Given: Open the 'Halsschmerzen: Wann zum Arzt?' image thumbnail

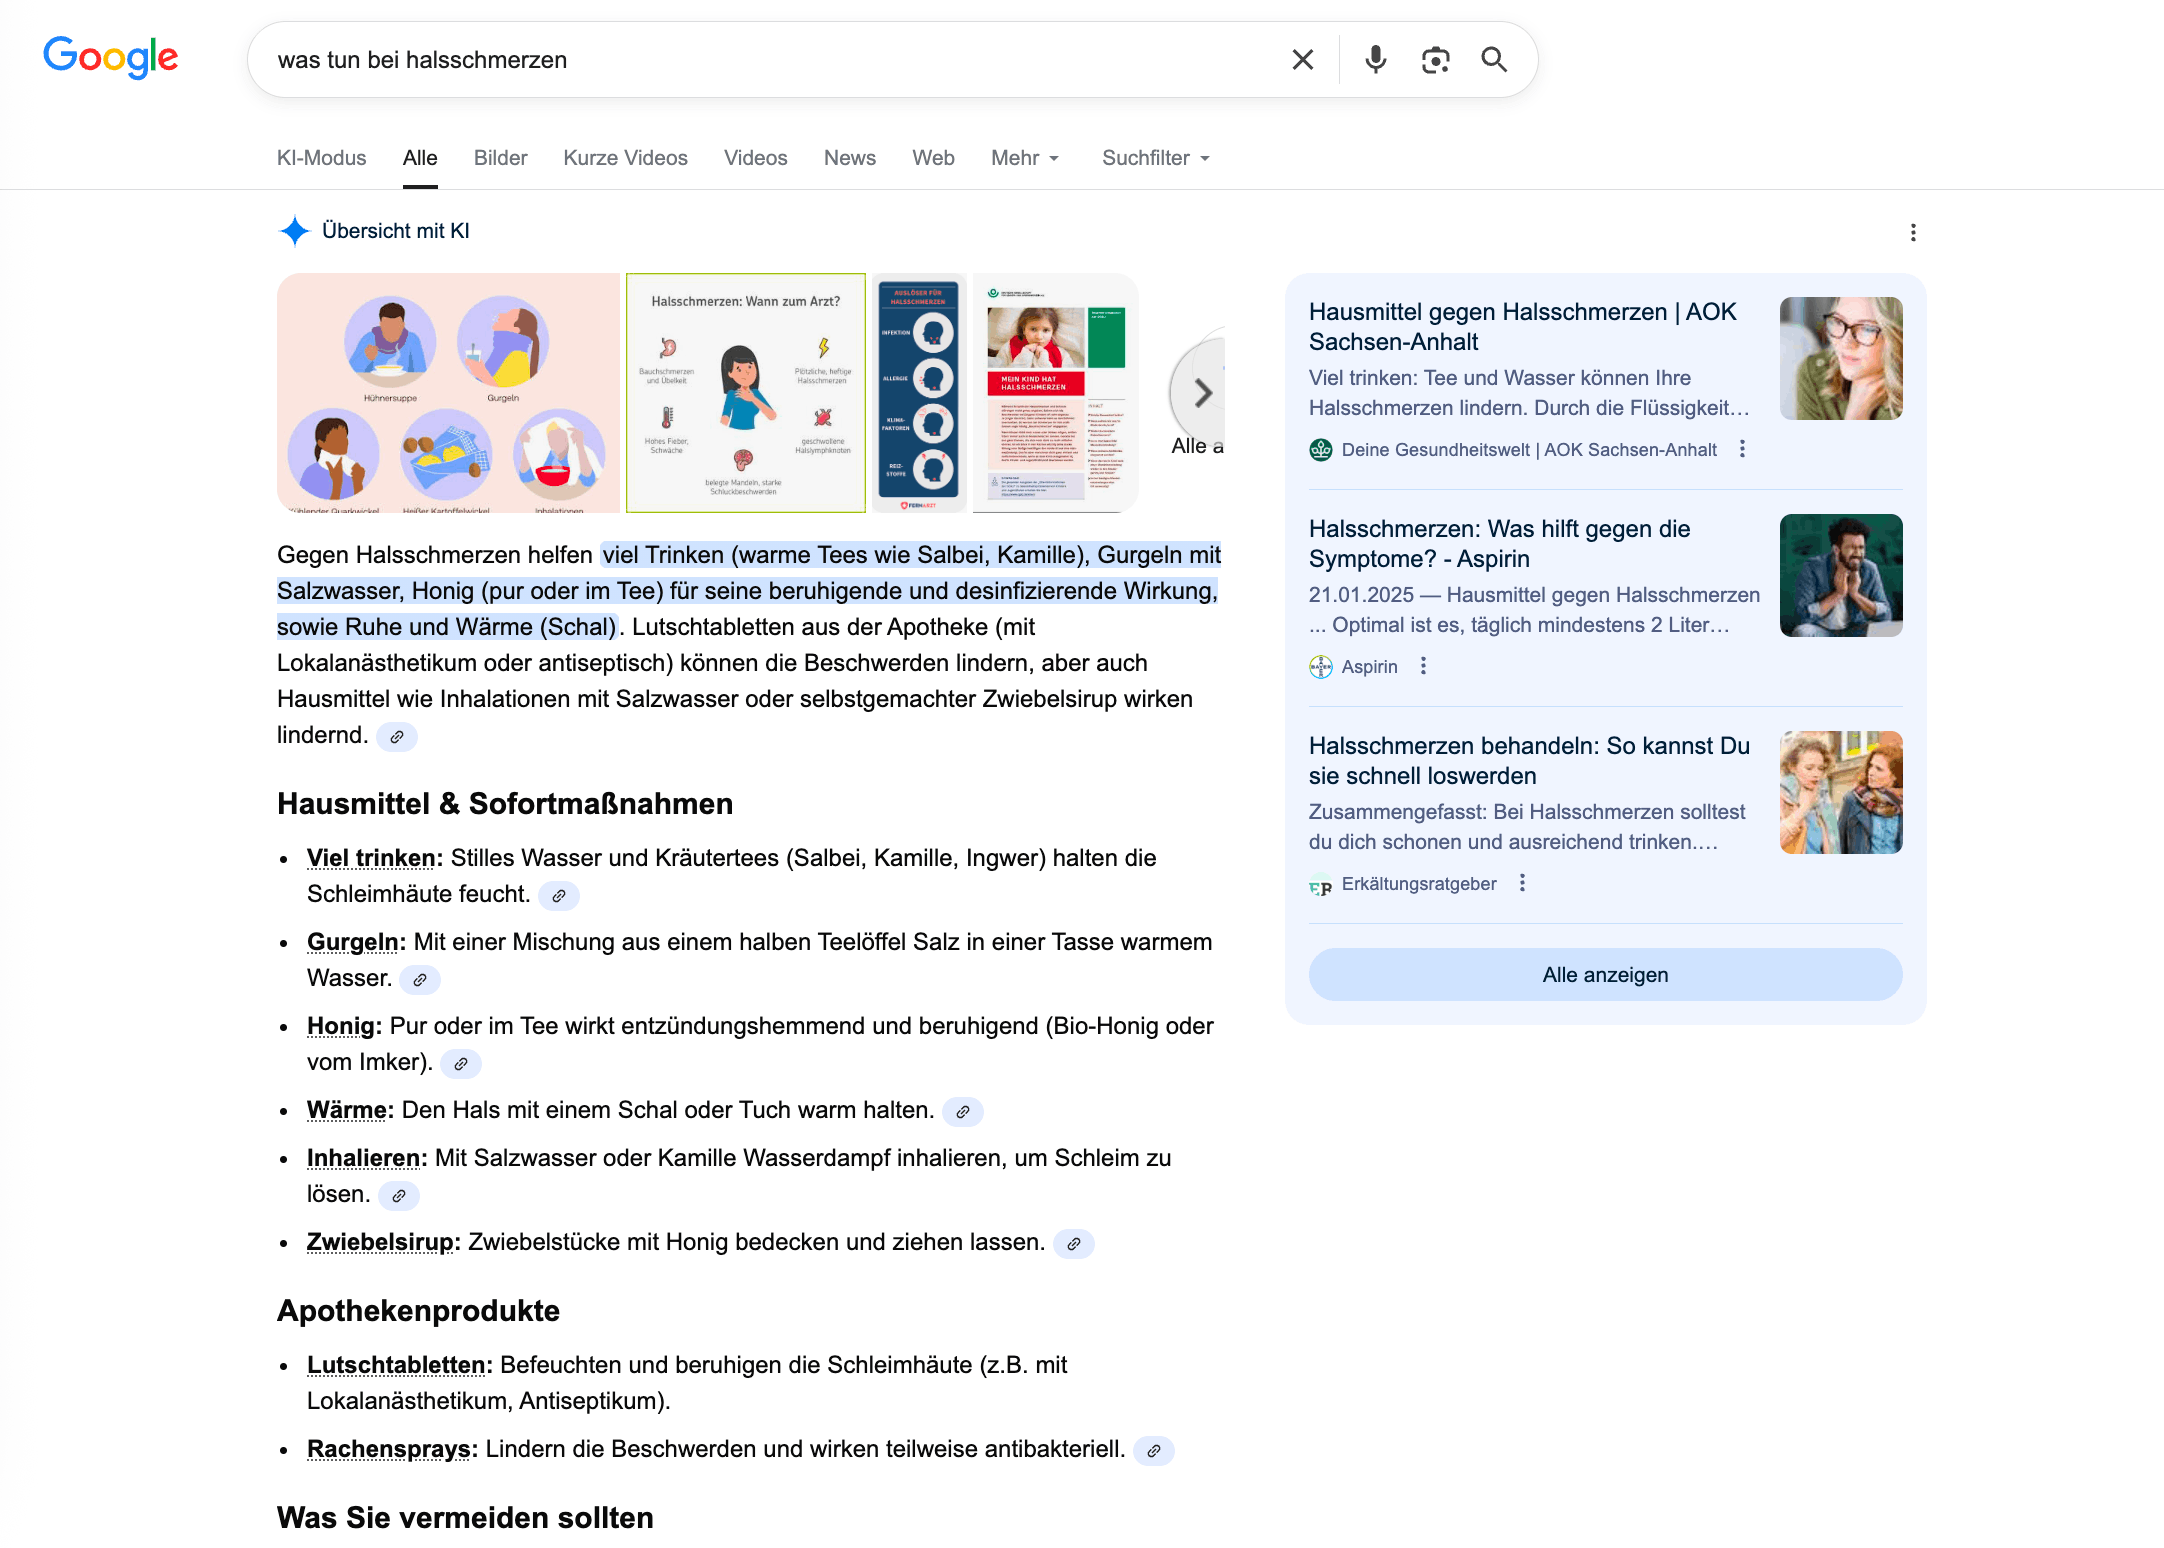Looking at the screenshot, I should [x=746, y=393].
